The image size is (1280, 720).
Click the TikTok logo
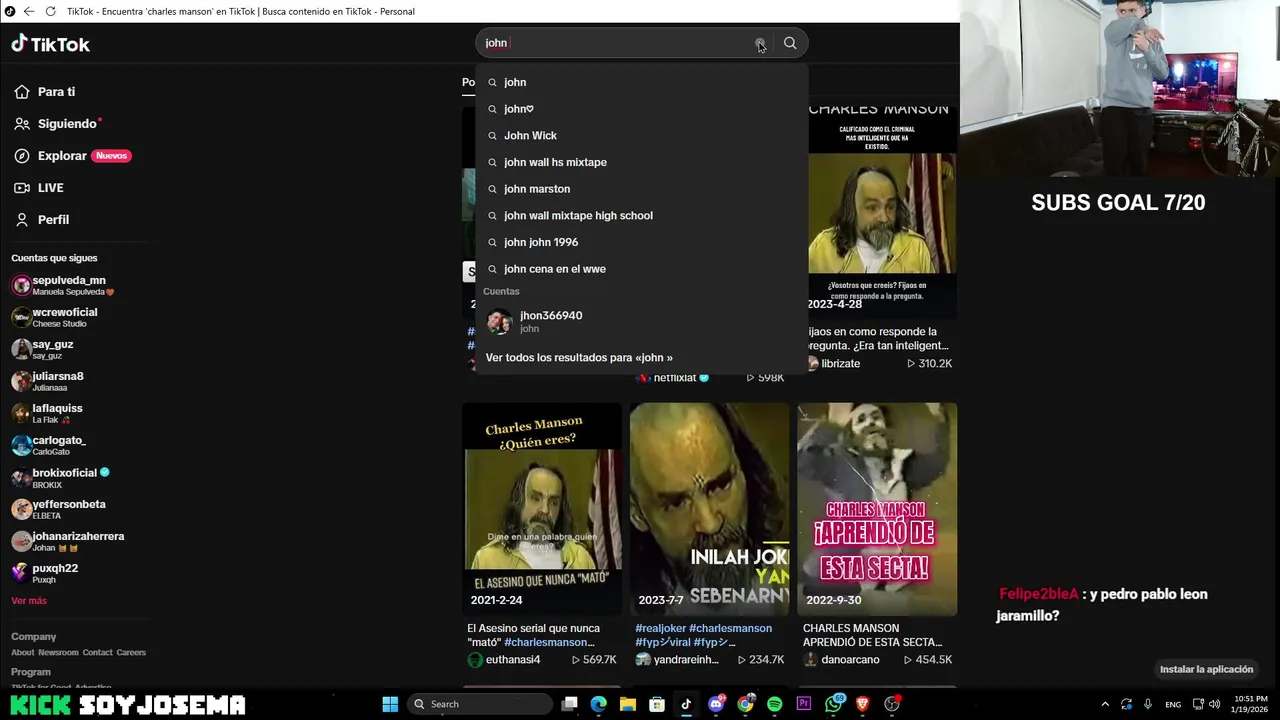click(50, 44)
